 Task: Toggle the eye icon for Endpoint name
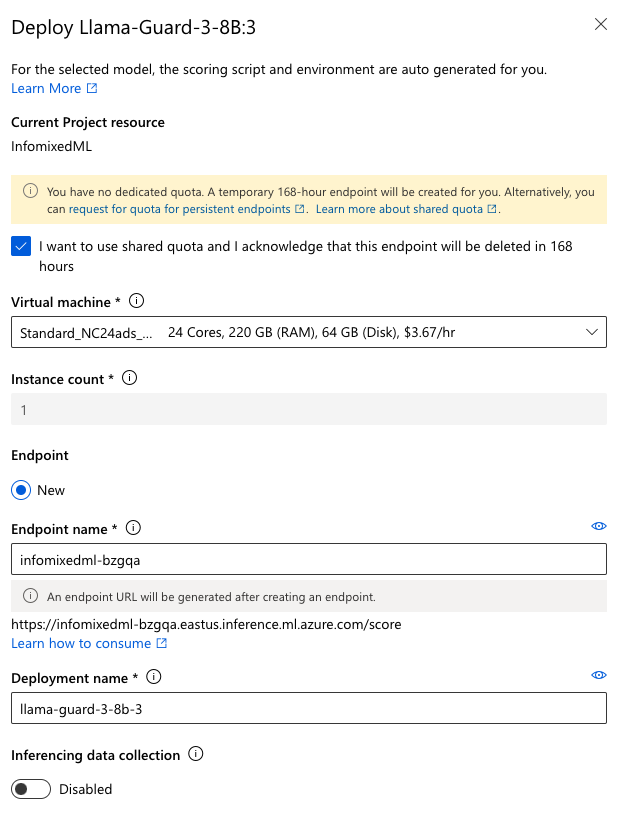(x=599, y=526)
